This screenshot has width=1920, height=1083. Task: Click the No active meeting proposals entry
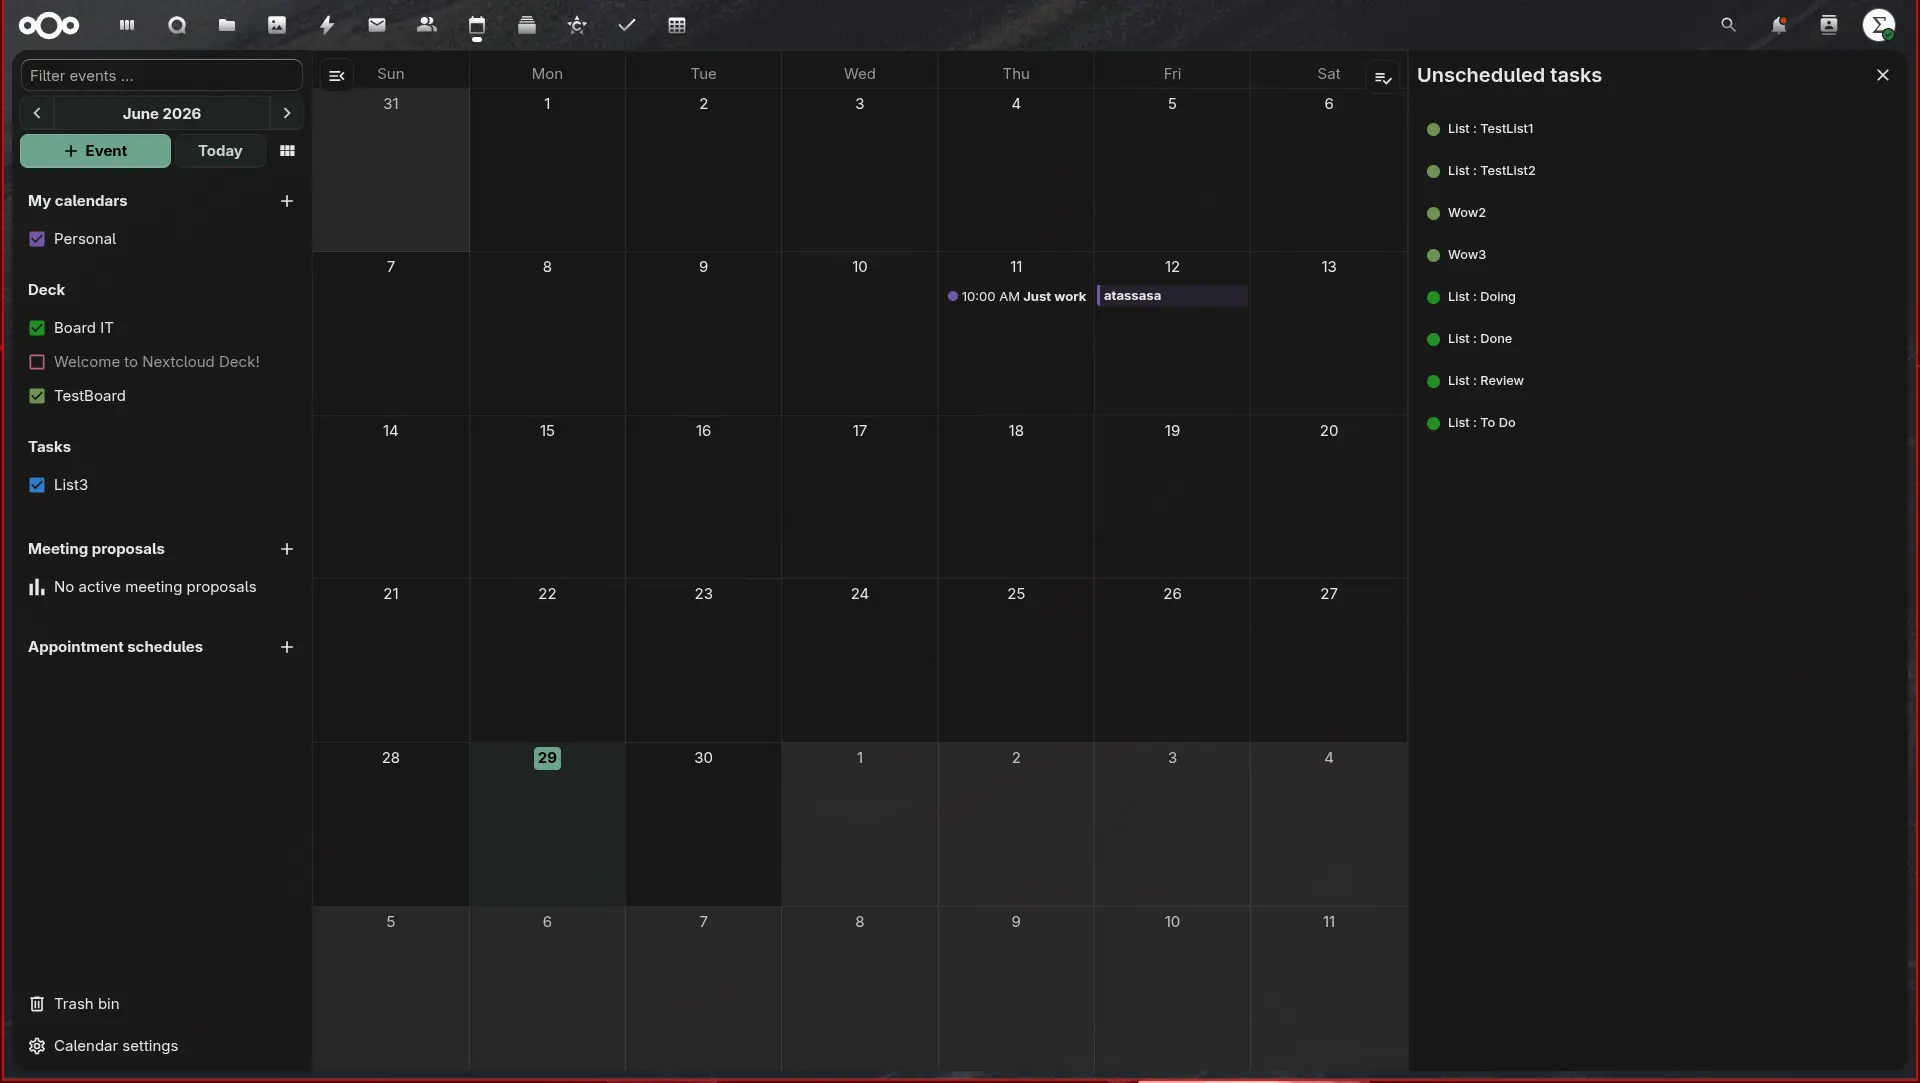(155, 587)
